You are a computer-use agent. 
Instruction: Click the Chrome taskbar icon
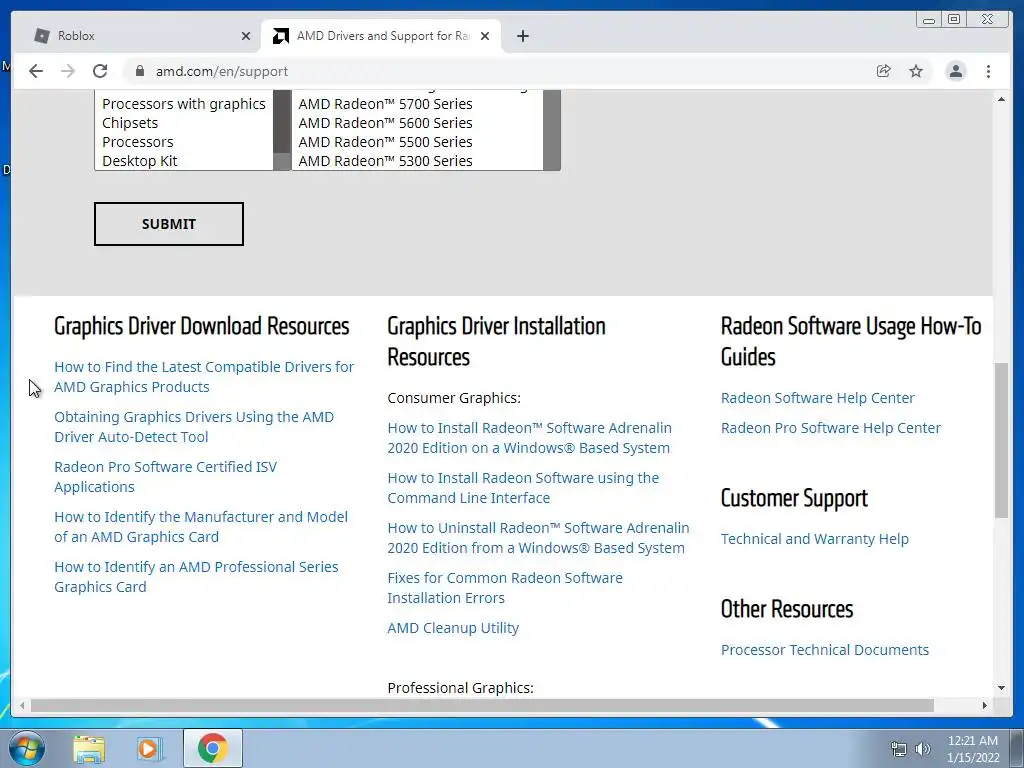pos(212,748)
